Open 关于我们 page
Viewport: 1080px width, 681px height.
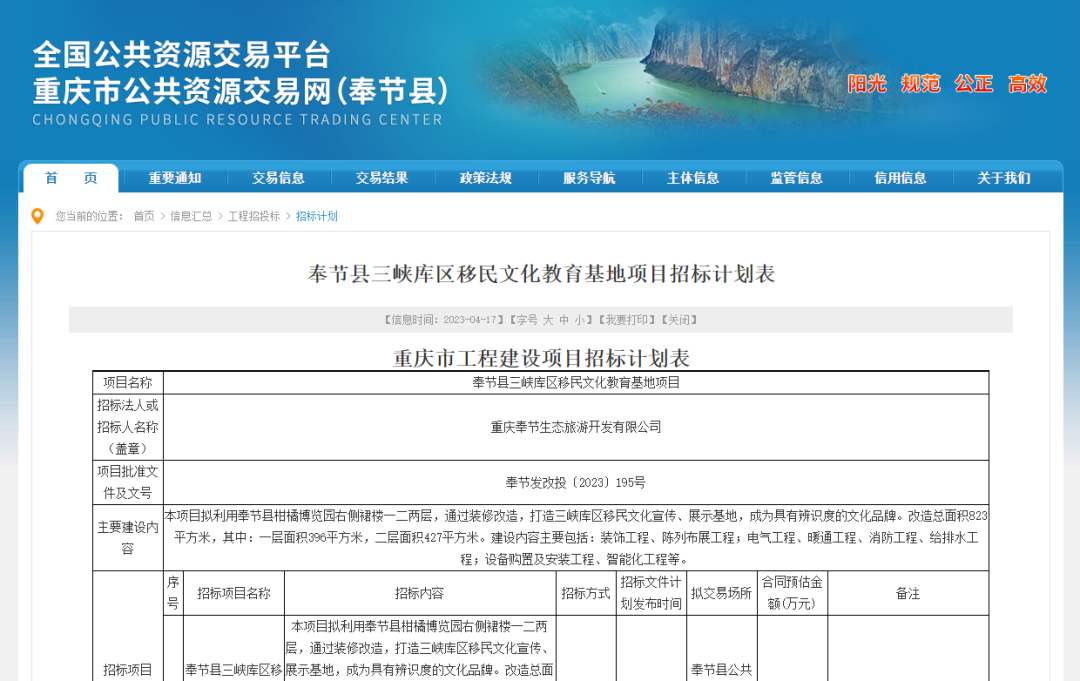[x=1004, y=178]
